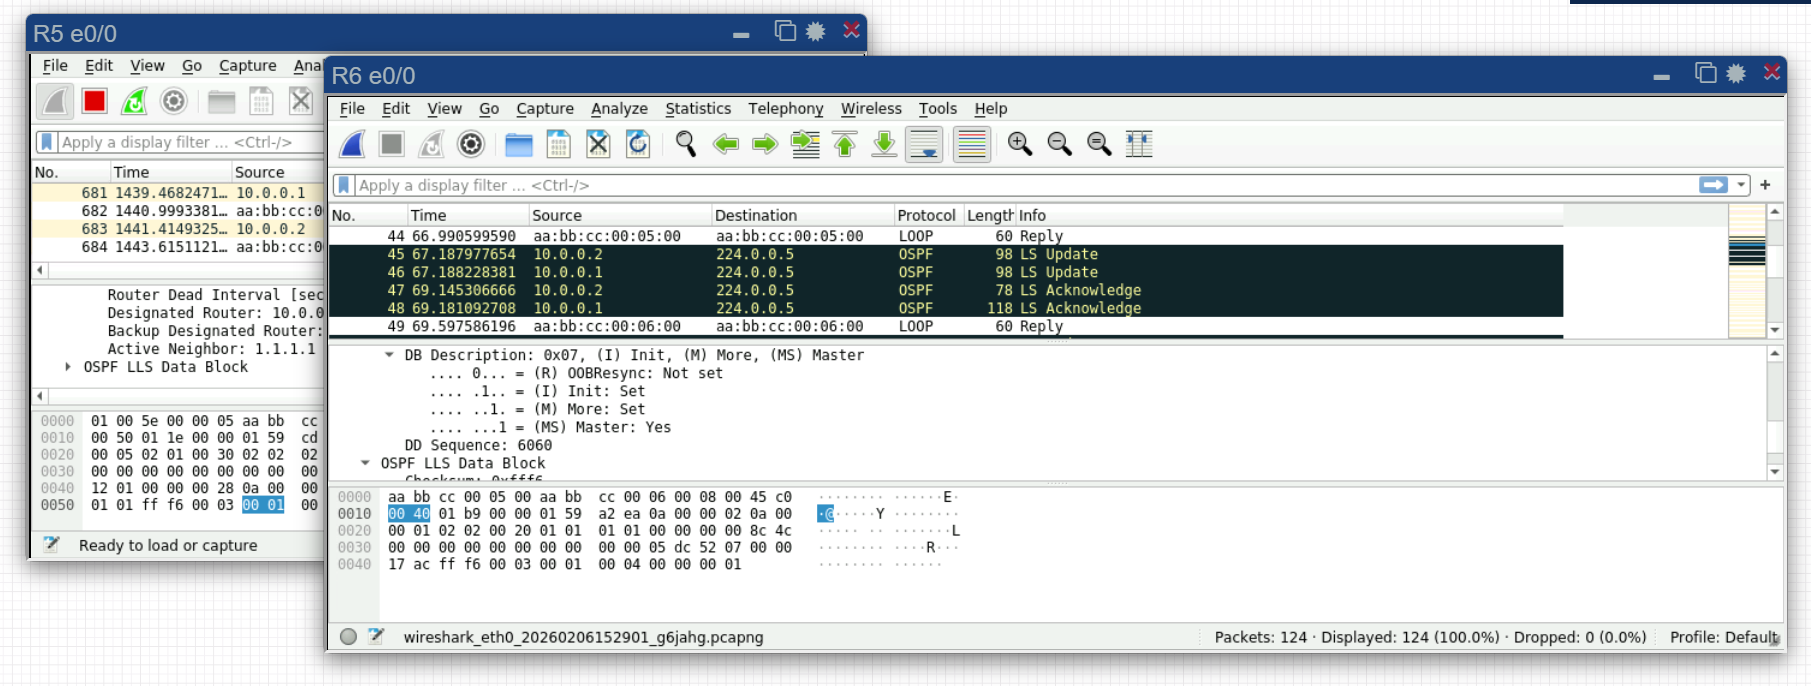Stop the running capture in R5 window
The image size is (1811, 686).
(95, 101)
